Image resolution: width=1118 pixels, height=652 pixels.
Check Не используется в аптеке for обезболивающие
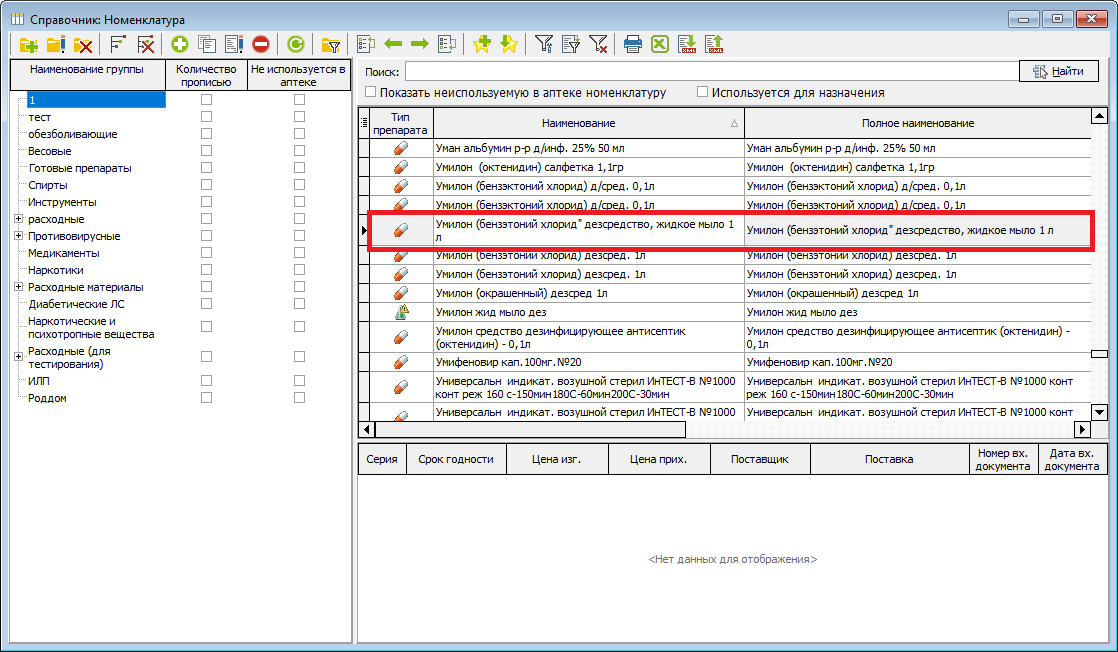[x=299, y=133]
